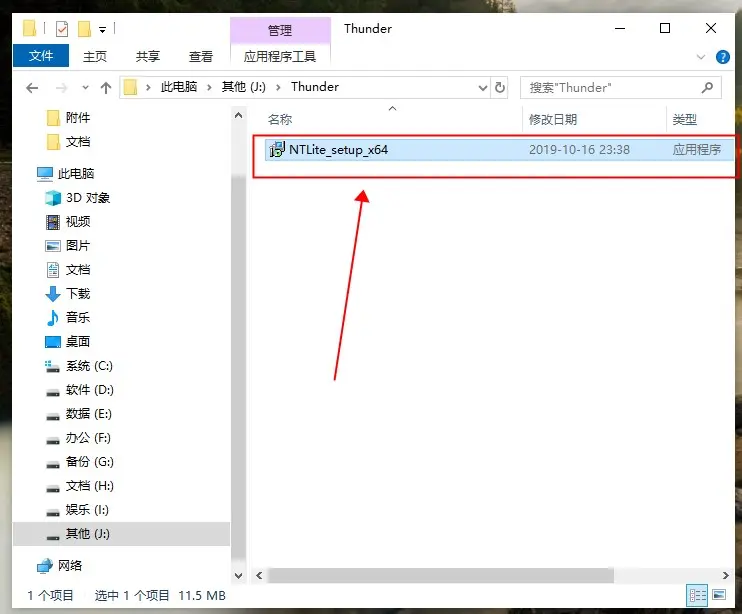Click the horizontal scrollbar right arrow
Viewport: 742px width, 614px height.
click(725, 576)
